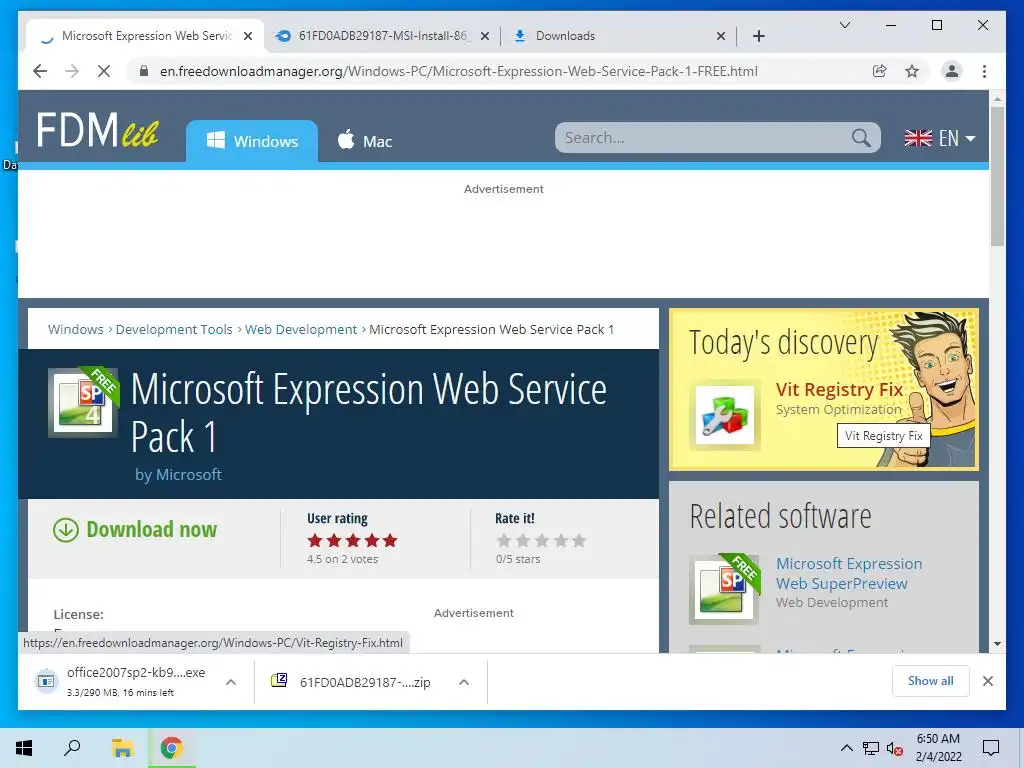
Task: Open the EN language dropdown
Action: pos(940,138)
